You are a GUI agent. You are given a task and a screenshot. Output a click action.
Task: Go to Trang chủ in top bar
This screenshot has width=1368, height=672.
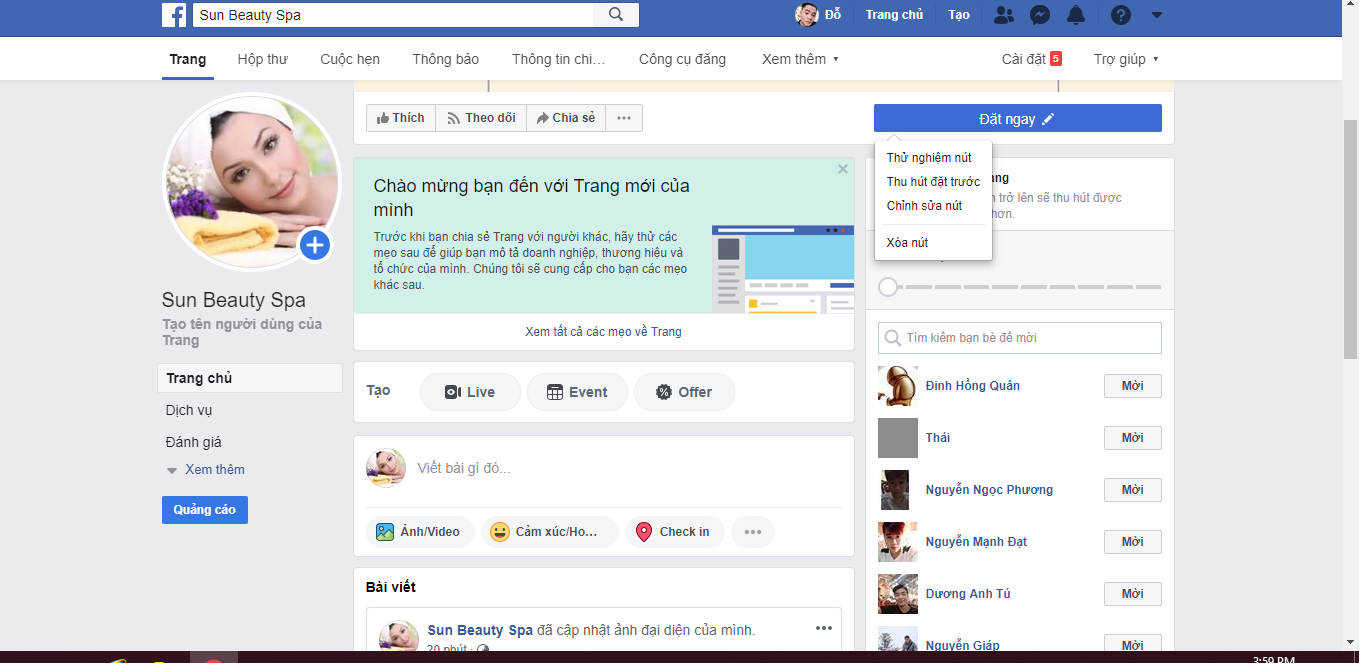(x=894, y=15)
